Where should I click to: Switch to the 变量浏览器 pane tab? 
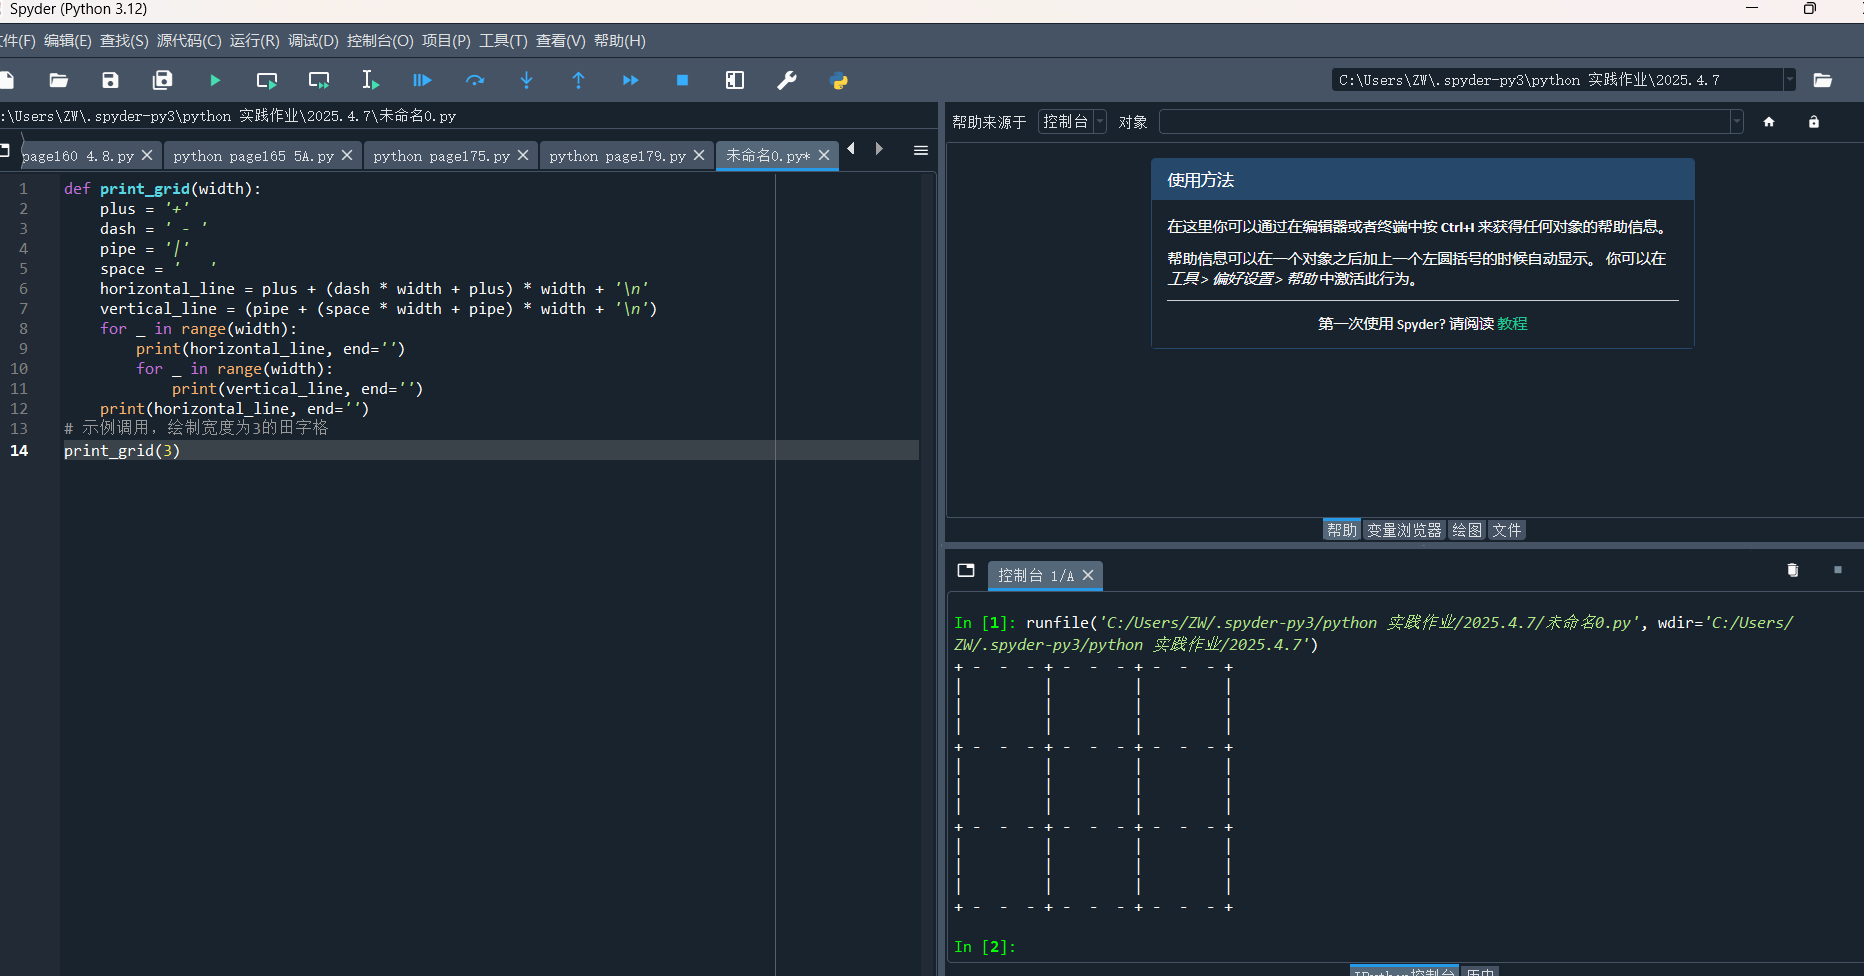coord(1404,530)
